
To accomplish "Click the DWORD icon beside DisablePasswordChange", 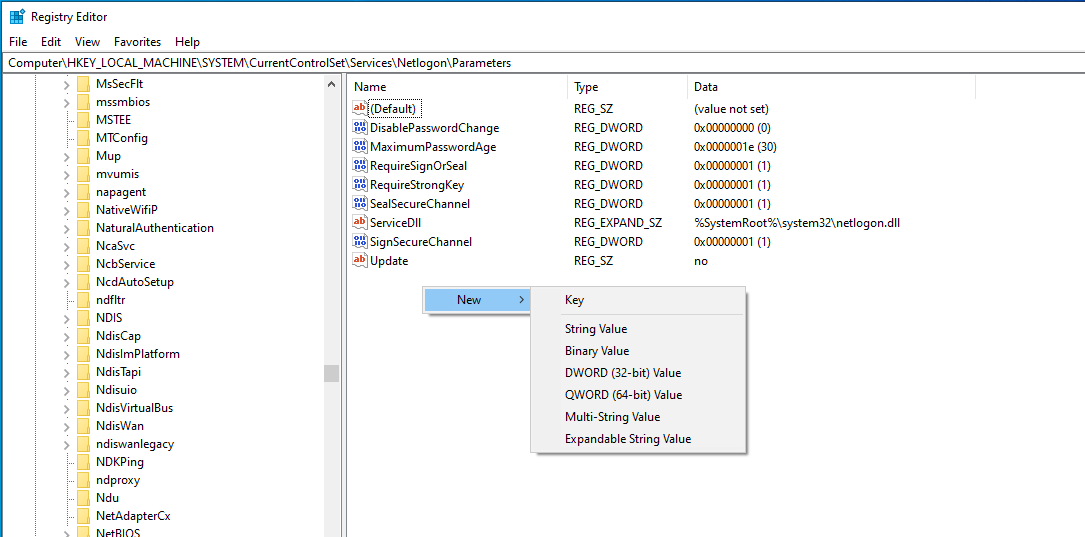I will coord(360,127).
